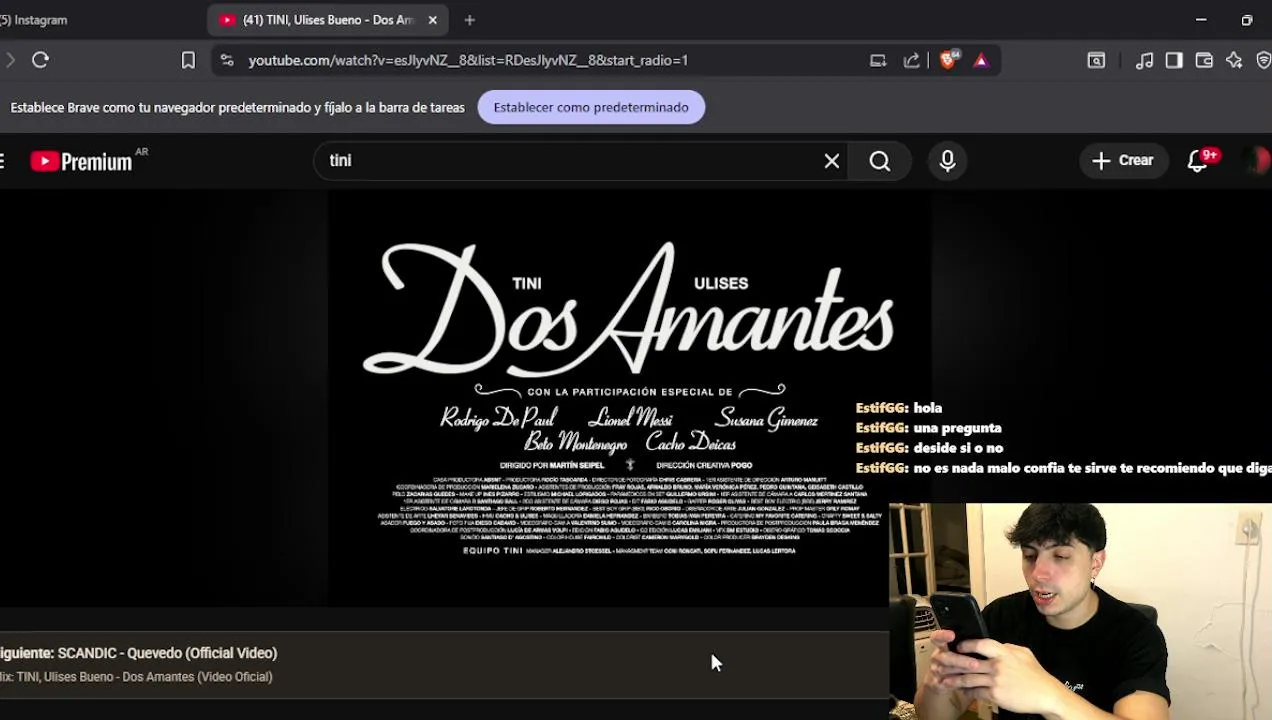Open a new tab with plus button

470,20
